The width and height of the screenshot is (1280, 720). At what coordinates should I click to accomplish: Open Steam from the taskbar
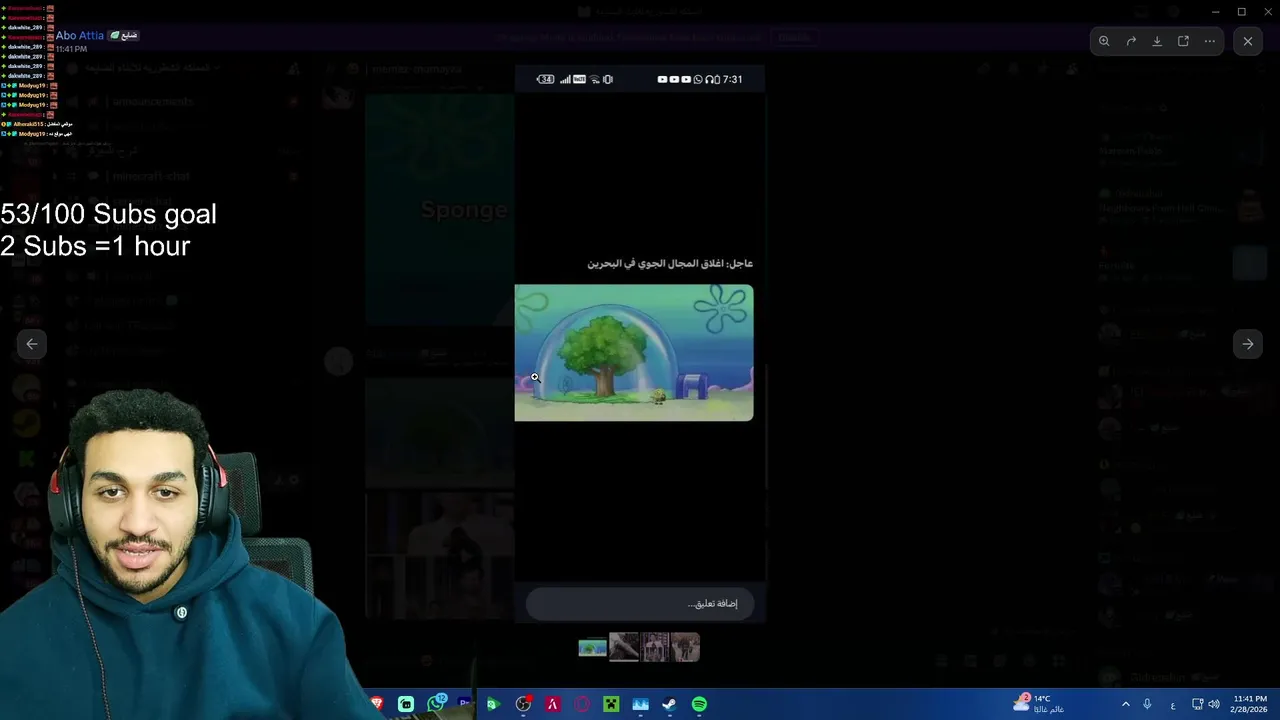pyautogui.click(x=669, y=704)
